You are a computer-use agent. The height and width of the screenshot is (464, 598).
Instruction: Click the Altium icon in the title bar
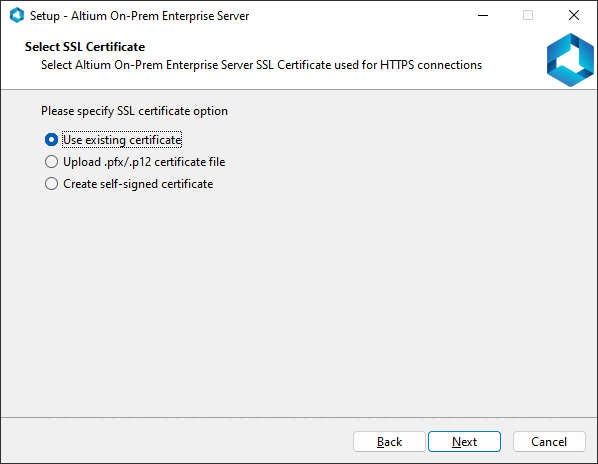pos(17,16)
